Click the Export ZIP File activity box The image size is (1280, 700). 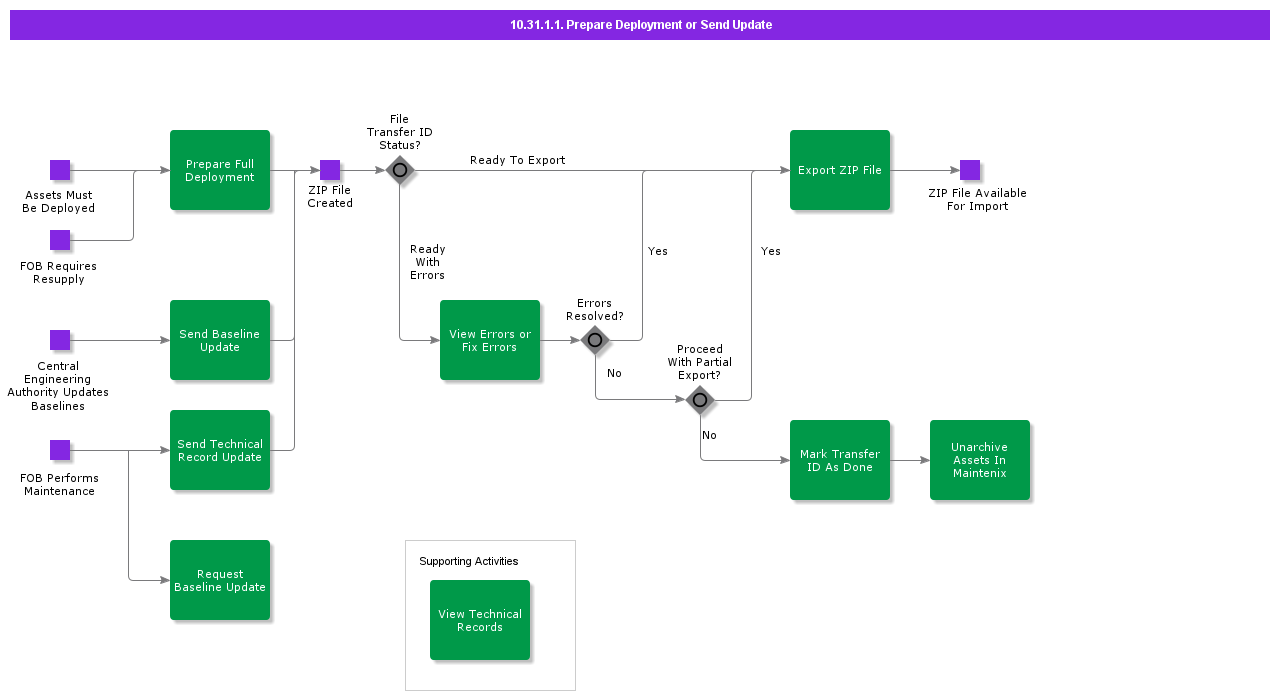pos(840,170)
